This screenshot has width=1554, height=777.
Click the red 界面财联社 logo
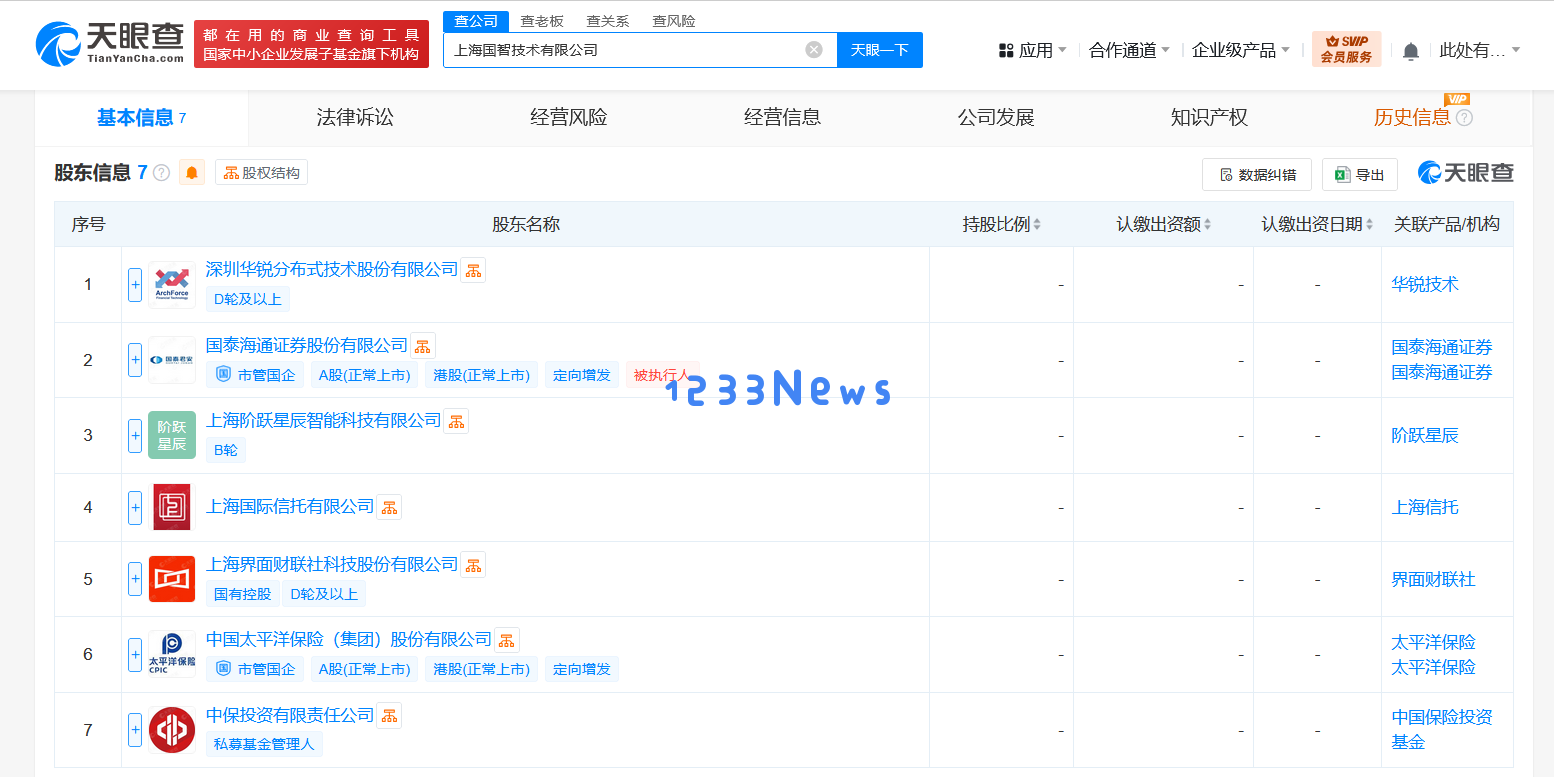[172, 579]
